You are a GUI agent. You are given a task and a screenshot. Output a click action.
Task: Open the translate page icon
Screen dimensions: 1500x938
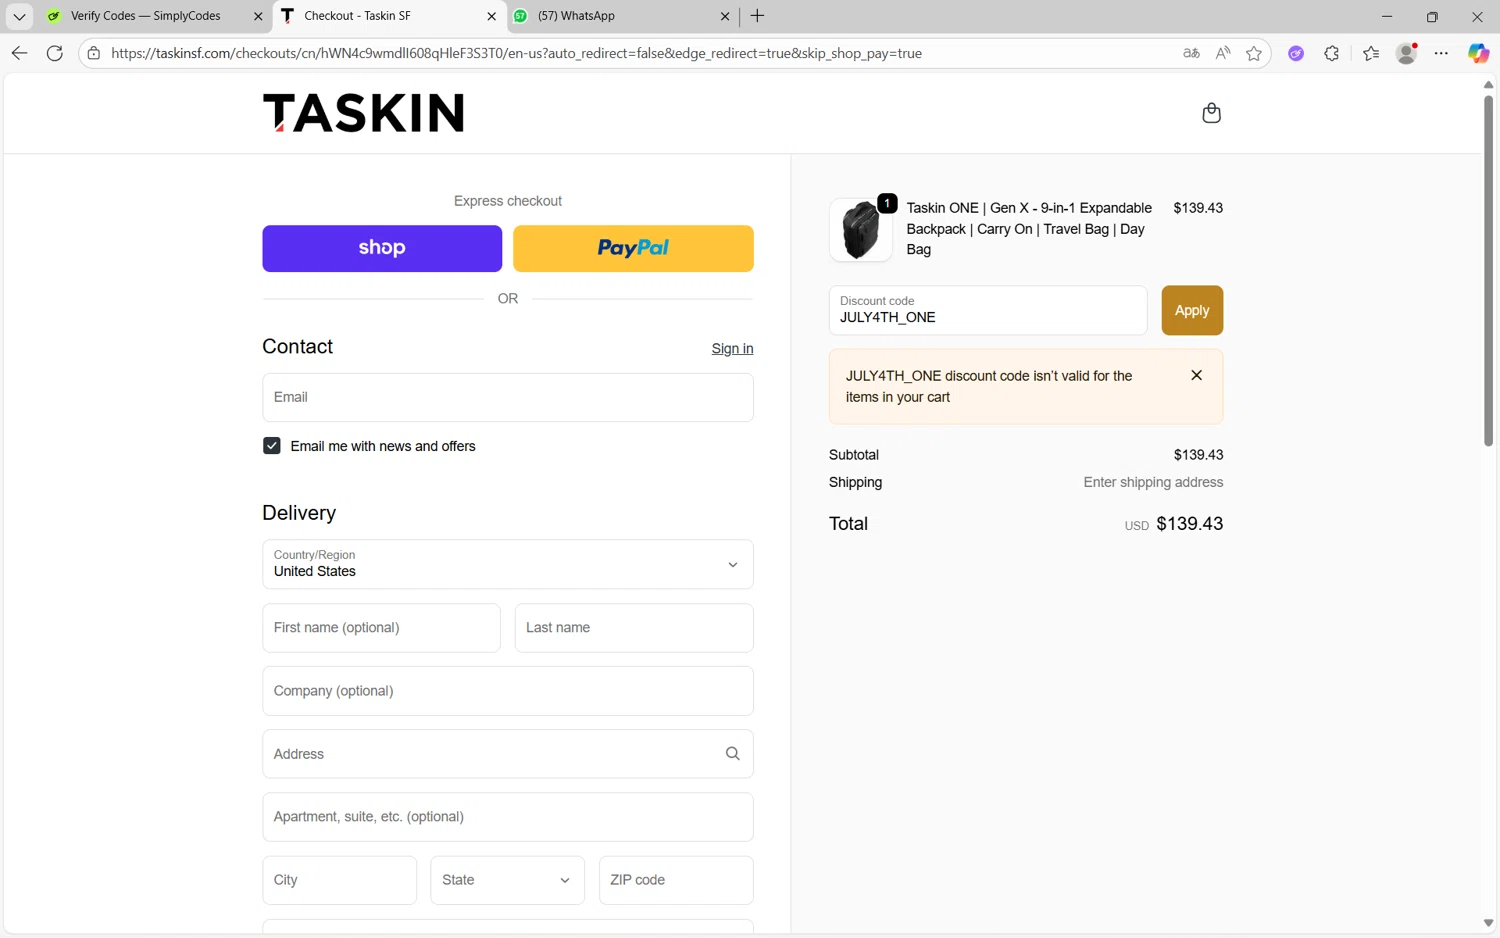click(x=1191, y=53)
